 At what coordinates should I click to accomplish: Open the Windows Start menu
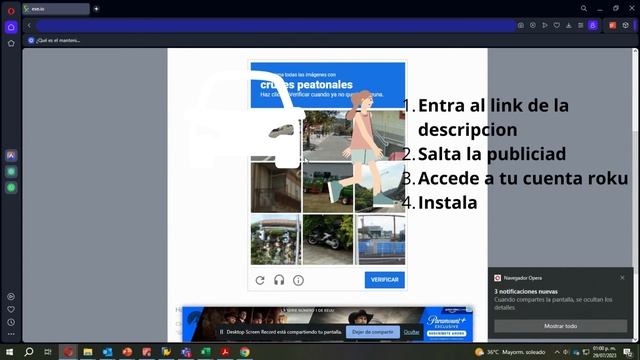[x=9, y=352]
